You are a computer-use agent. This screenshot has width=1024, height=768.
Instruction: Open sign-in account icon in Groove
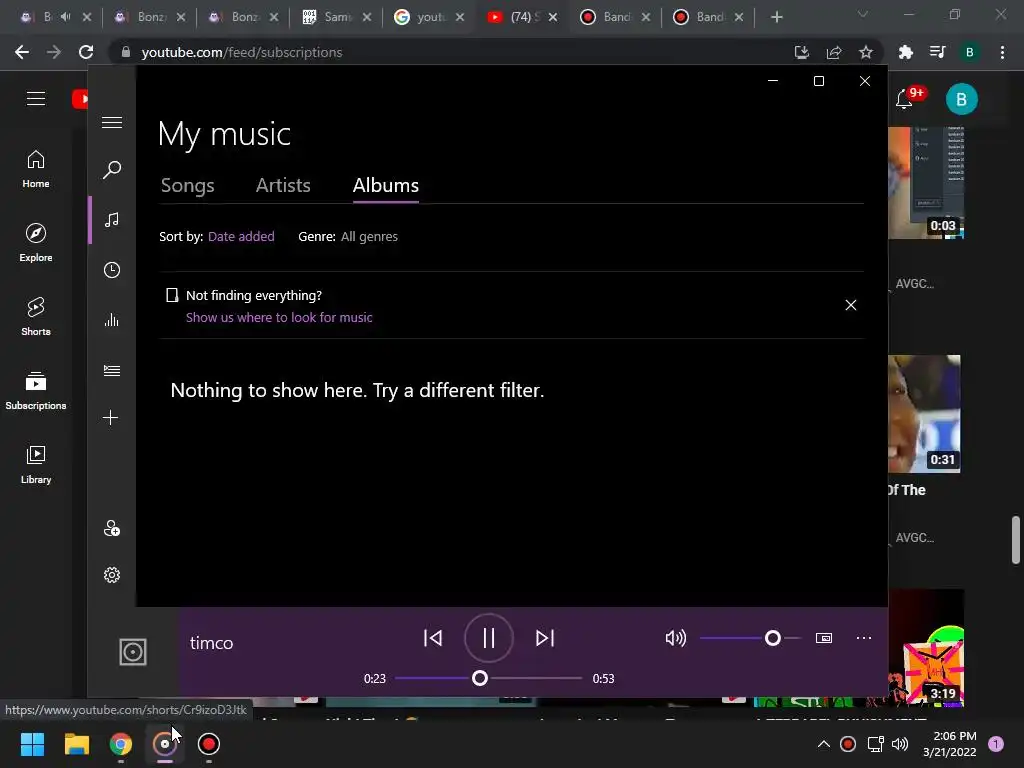(x=112, y=528)
